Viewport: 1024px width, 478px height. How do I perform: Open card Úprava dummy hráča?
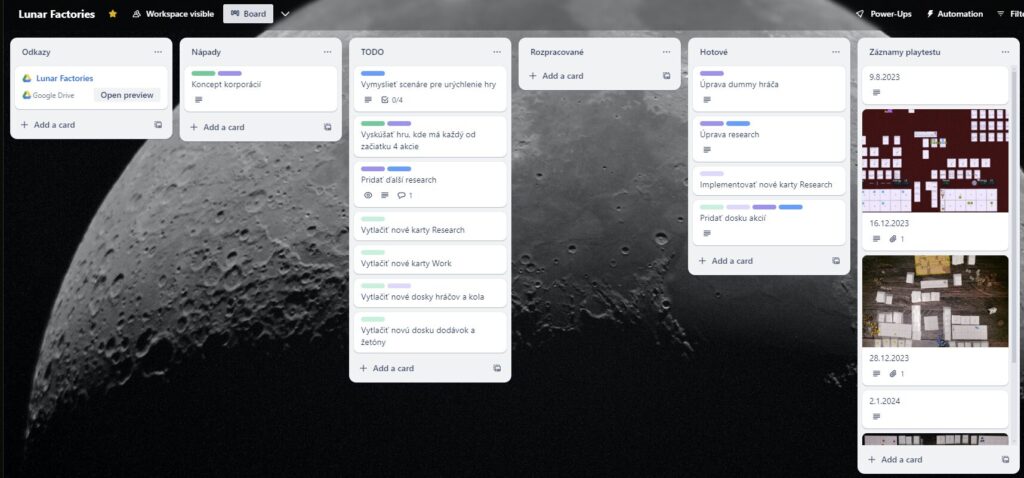pyautogui.click(x=769, y=88)
